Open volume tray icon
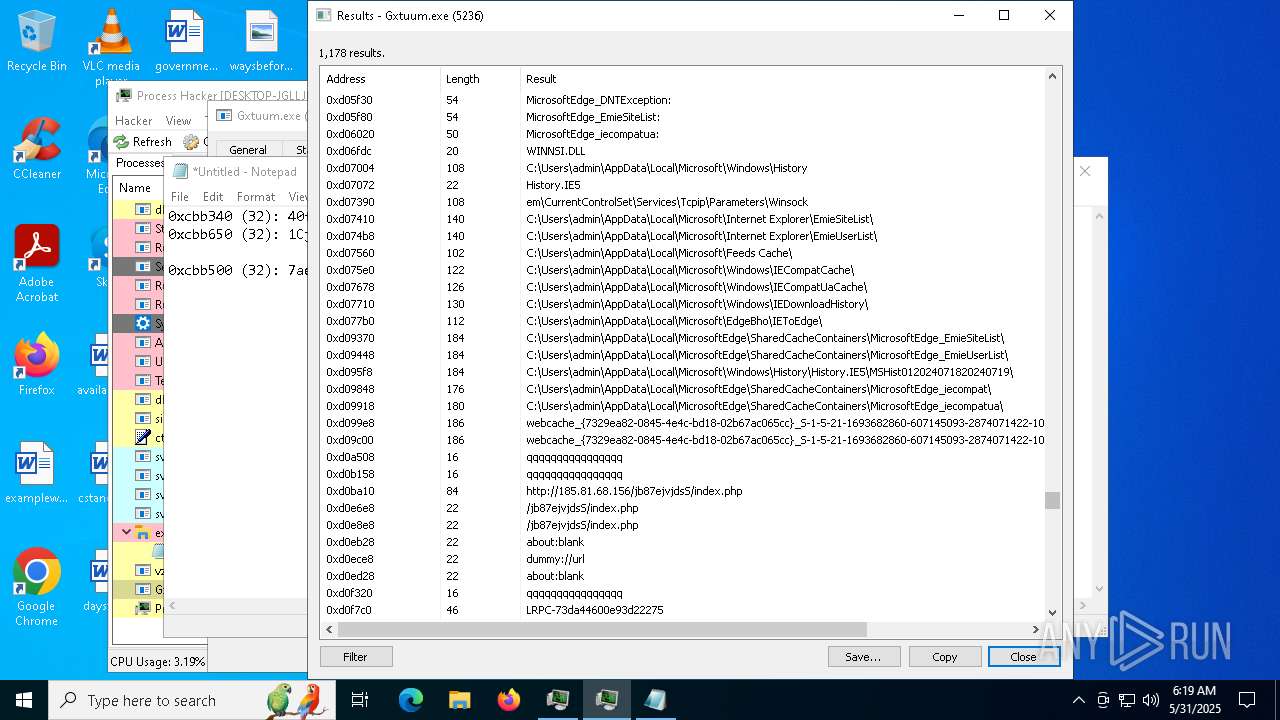The width and height of the screenshot is (1280, 720). (x=1151, y=700)
